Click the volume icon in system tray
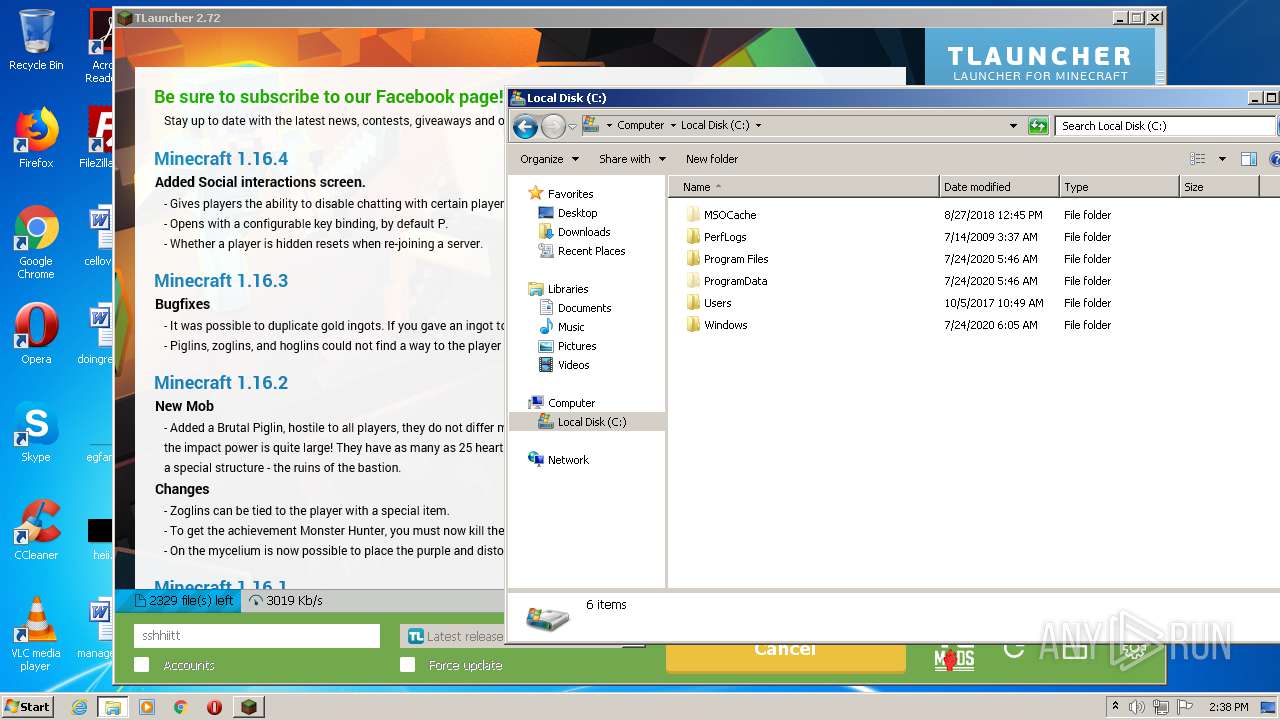 [x=1137, y=707]
